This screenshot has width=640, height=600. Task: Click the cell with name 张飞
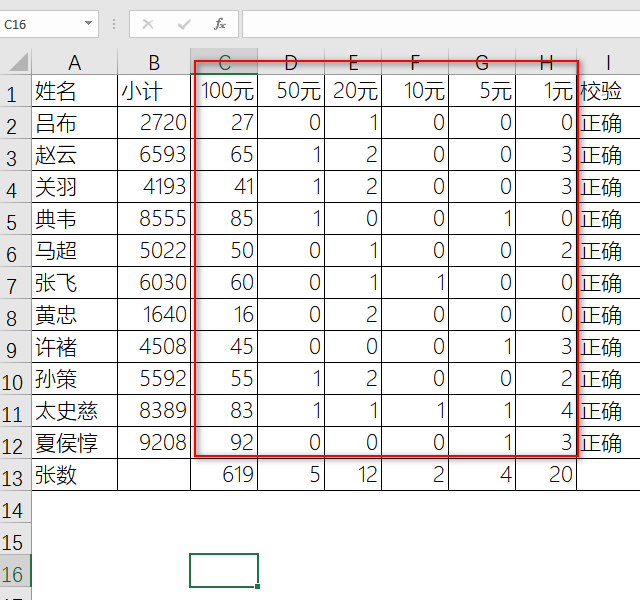[74, 283]
